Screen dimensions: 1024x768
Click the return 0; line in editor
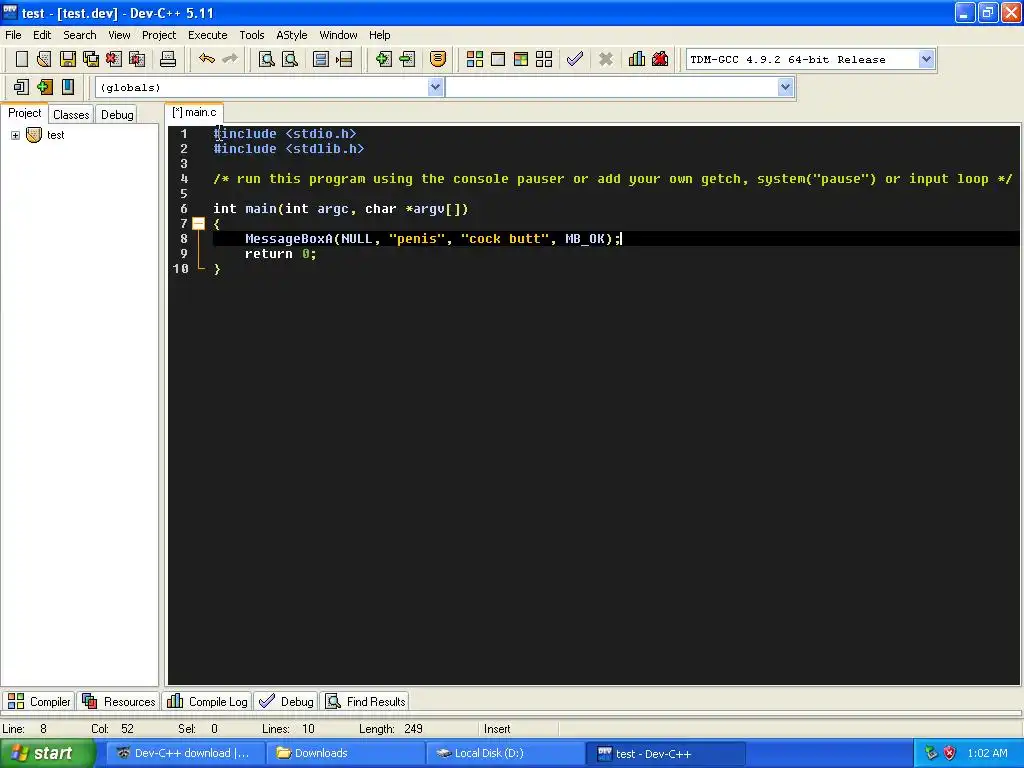coord(280,254)
